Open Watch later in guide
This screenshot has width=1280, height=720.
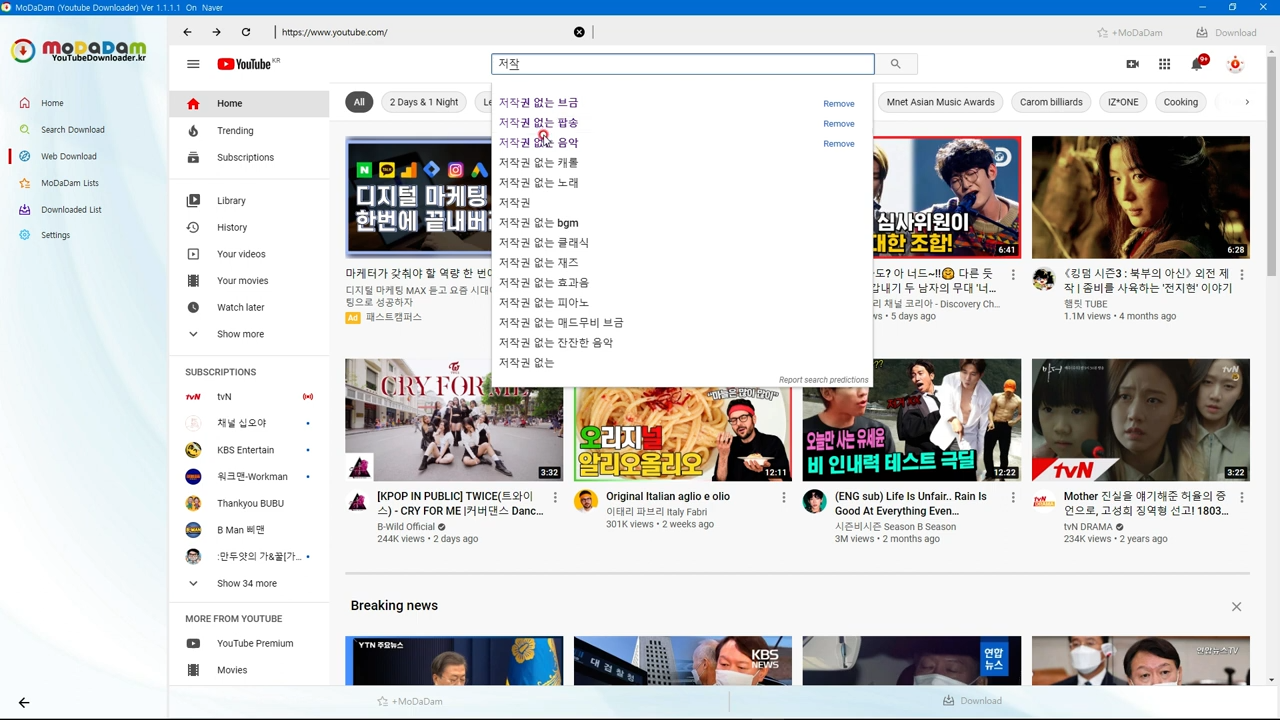[249, 307]
